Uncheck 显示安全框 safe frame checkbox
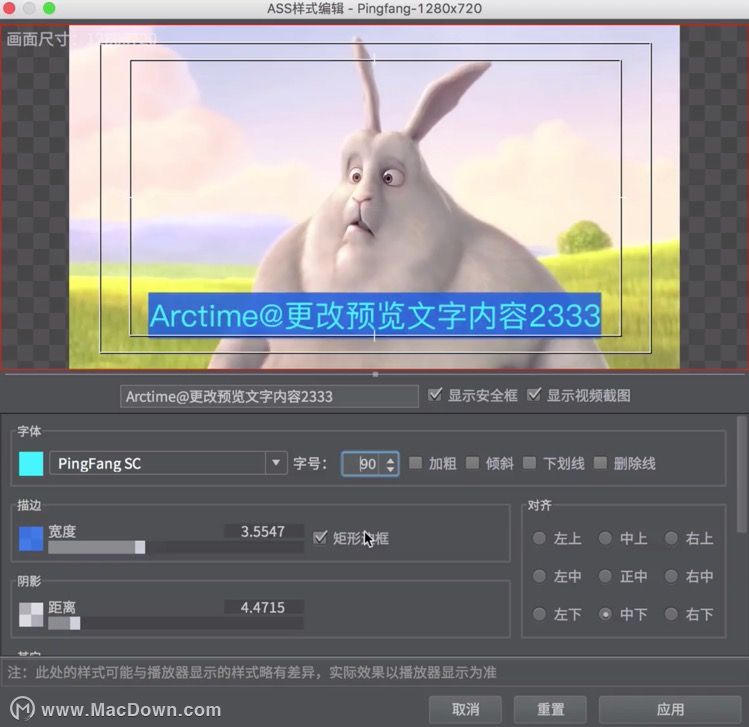The height and width of the screenshot is (727, 749). click(435, 395)
